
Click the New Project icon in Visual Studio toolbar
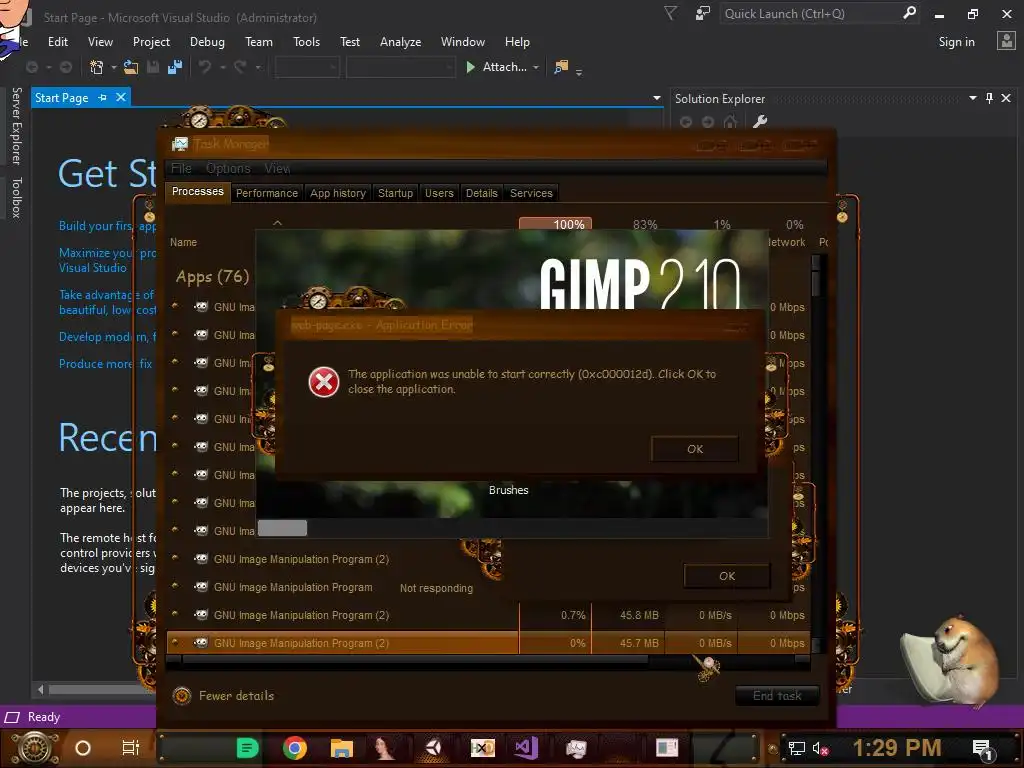pos(97,67)
